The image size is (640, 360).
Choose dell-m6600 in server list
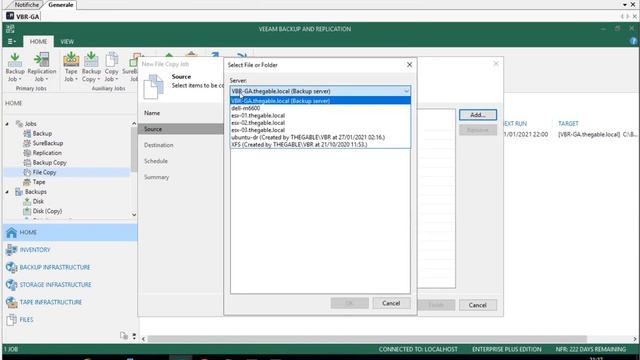pos(320,108)
